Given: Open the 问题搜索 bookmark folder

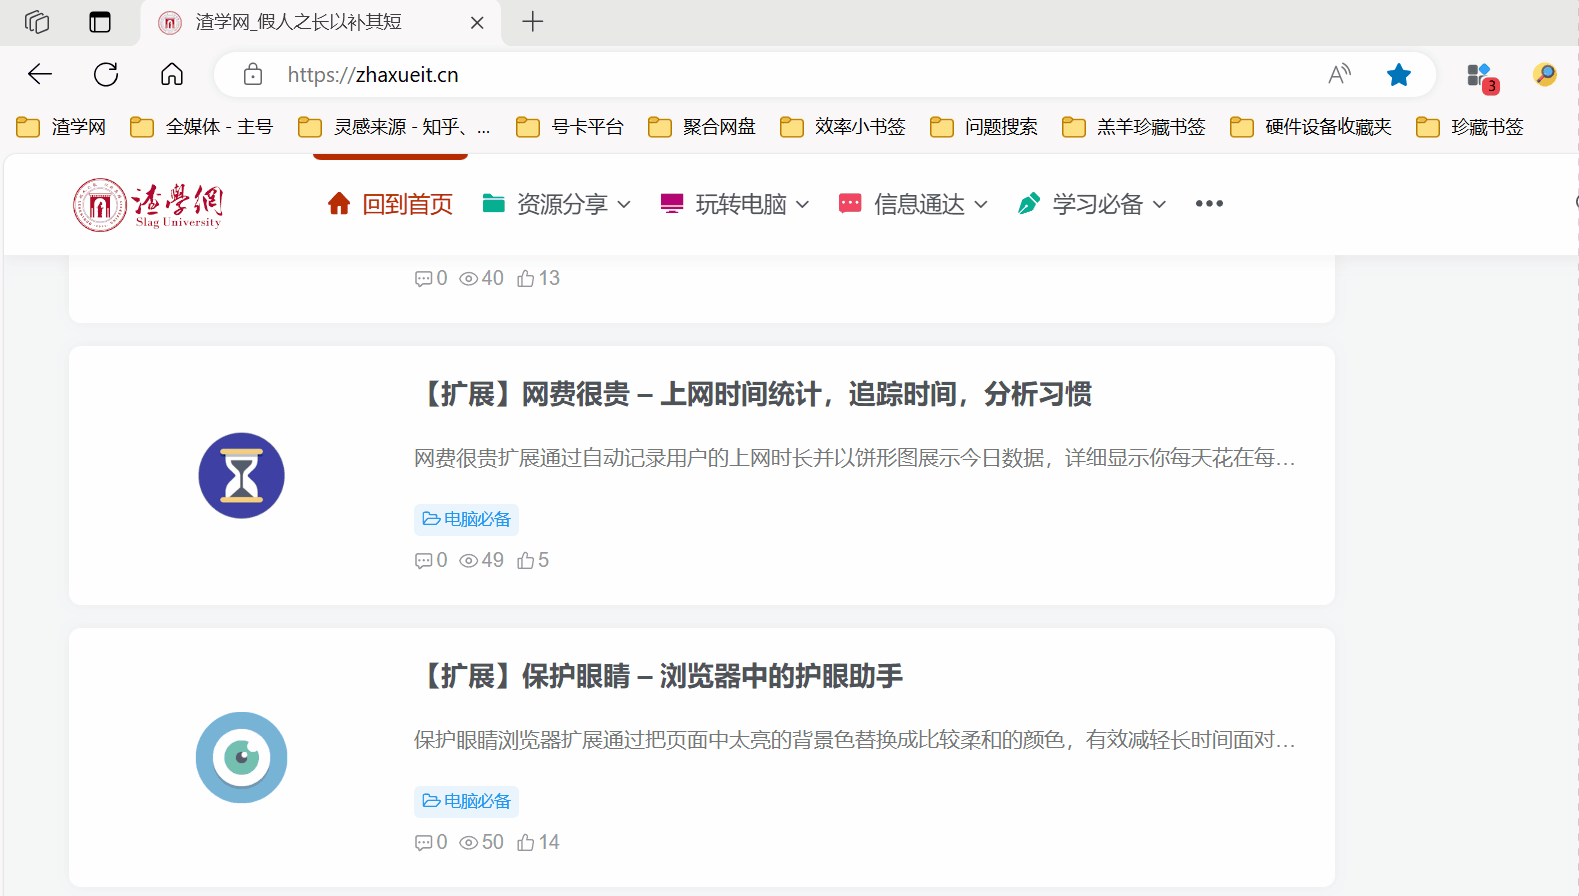Looking at the screenshot, I should 984,127.
